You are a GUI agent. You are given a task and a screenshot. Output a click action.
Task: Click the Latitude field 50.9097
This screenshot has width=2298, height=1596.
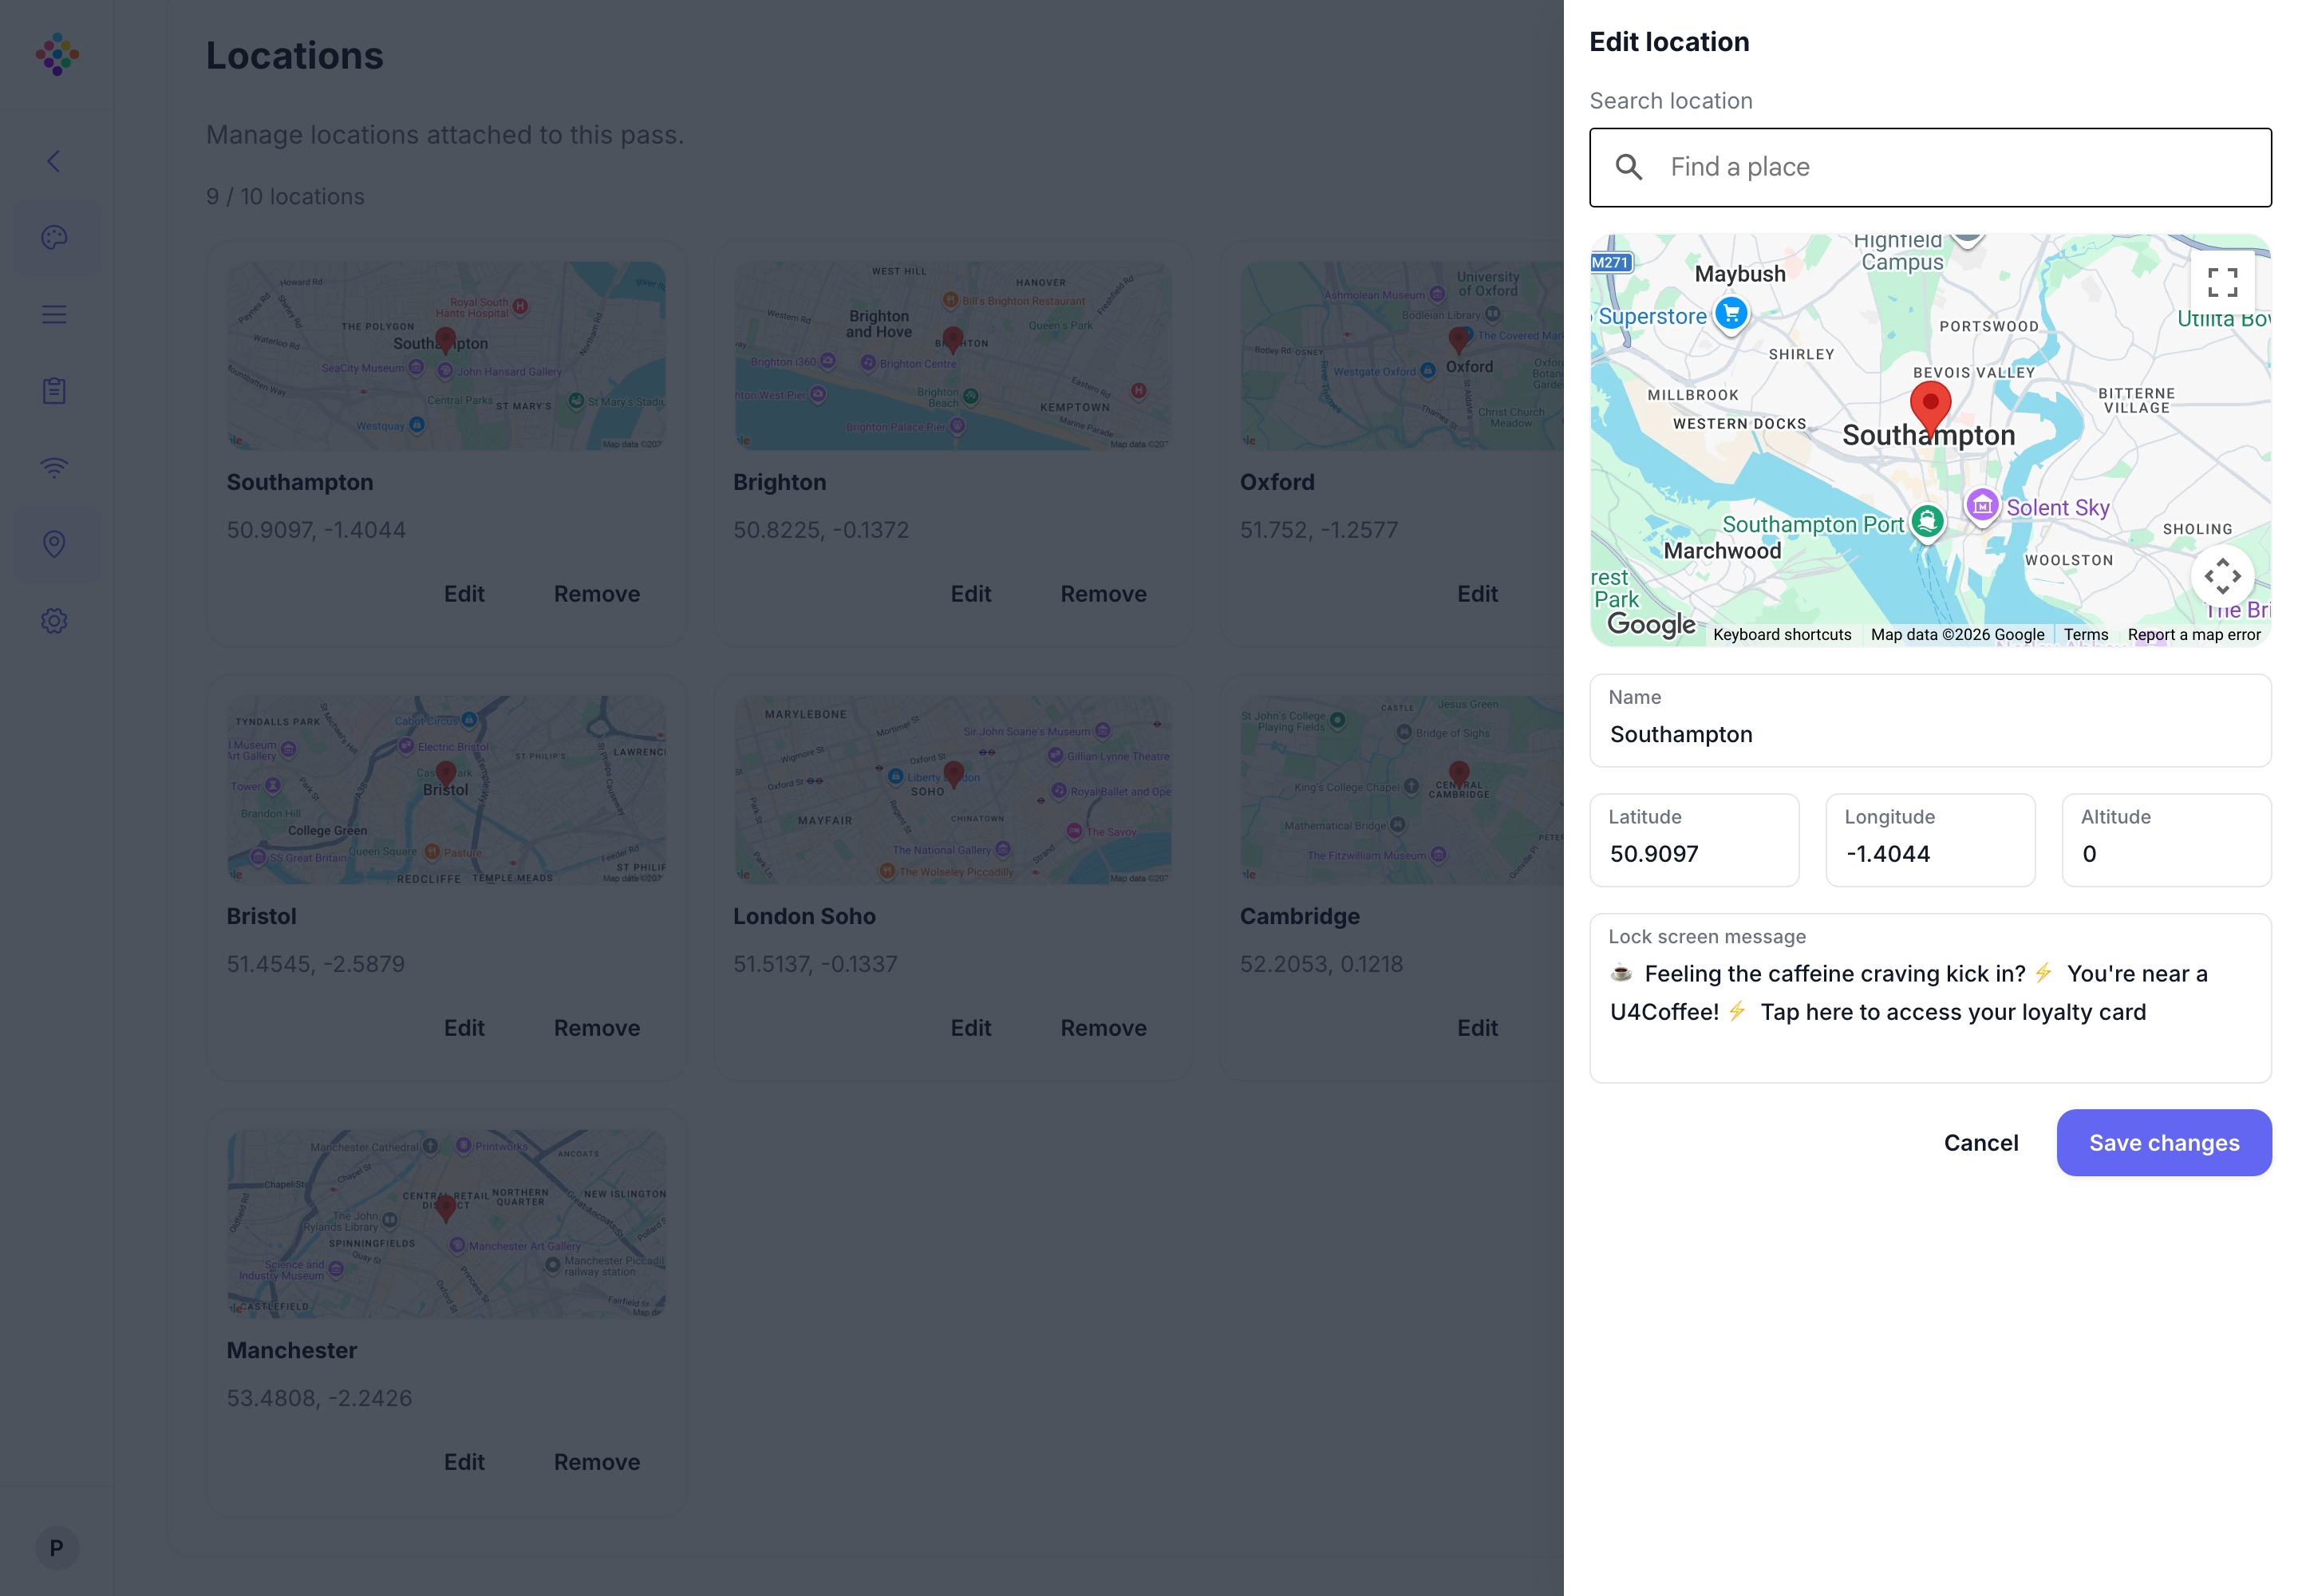point(1694,840)
